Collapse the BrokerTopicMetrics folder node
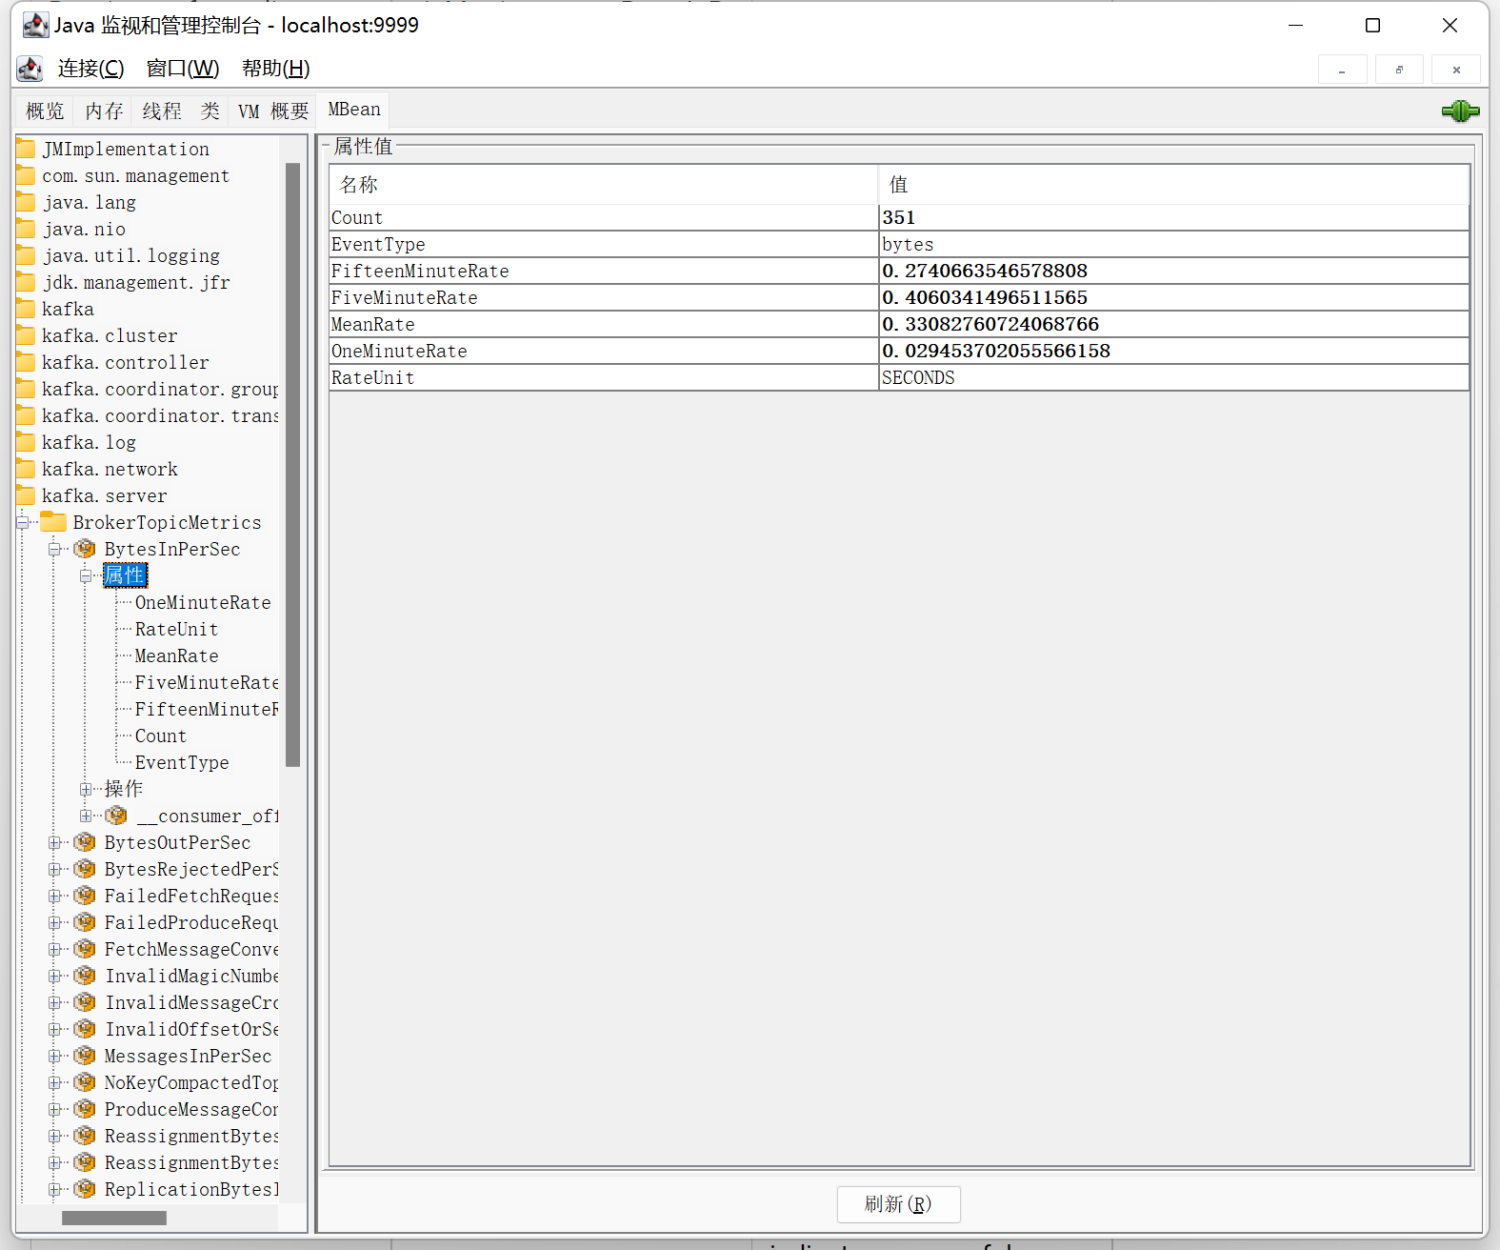Viewport: 1500px width, 1250px height. (x=23, y=522)
